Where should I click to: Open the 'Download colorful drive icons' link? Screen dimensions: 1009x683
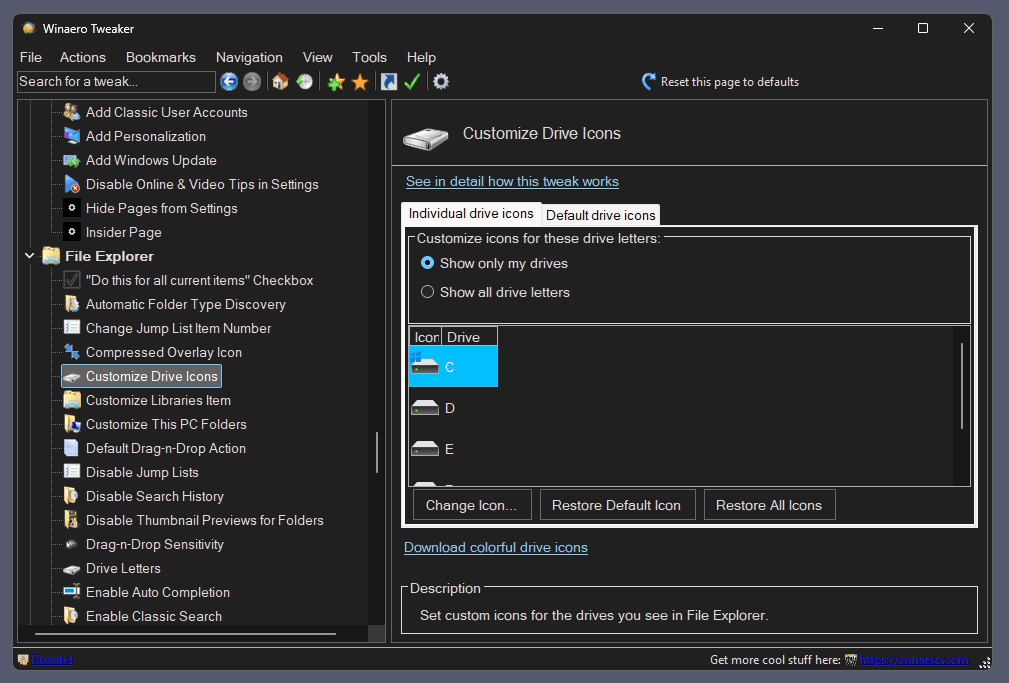(x=495, y=547)
